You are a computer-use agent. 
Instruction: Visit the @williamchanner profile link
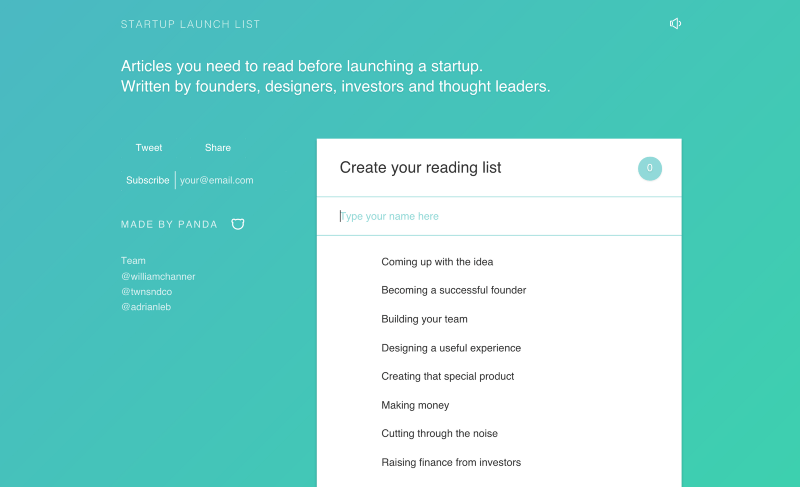tap(158, 277)
